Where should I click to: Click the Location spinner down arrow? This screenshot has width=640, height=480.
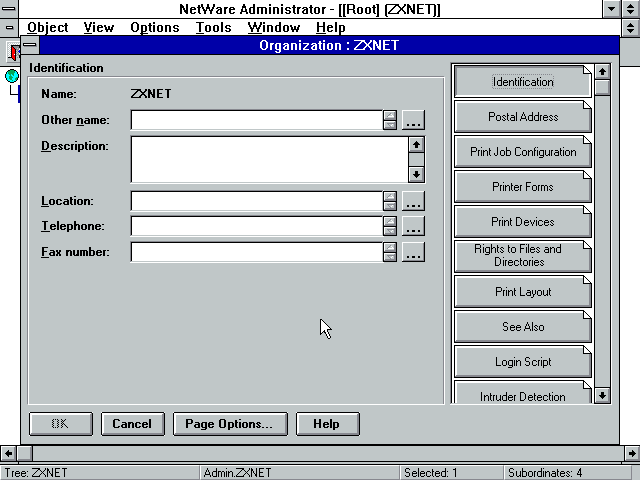(x=390, y=206)
